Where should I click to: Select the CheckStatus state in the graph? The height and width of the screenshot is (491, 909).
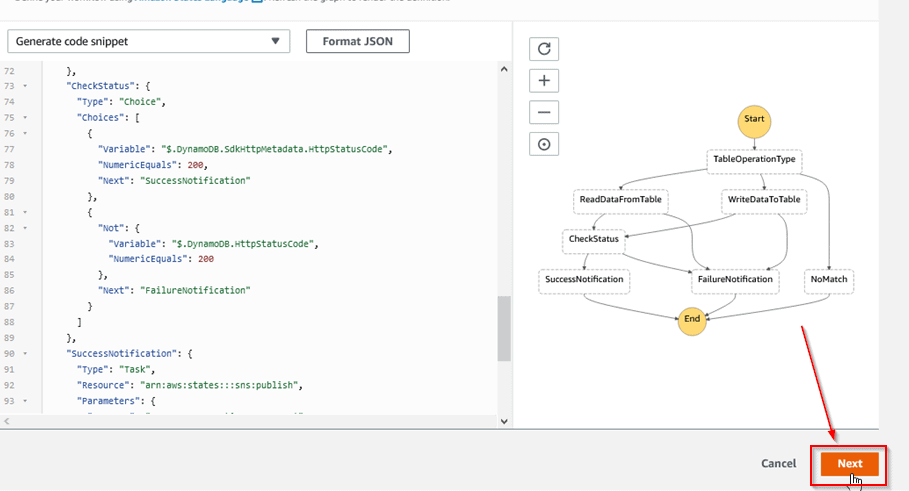[594, 239]
